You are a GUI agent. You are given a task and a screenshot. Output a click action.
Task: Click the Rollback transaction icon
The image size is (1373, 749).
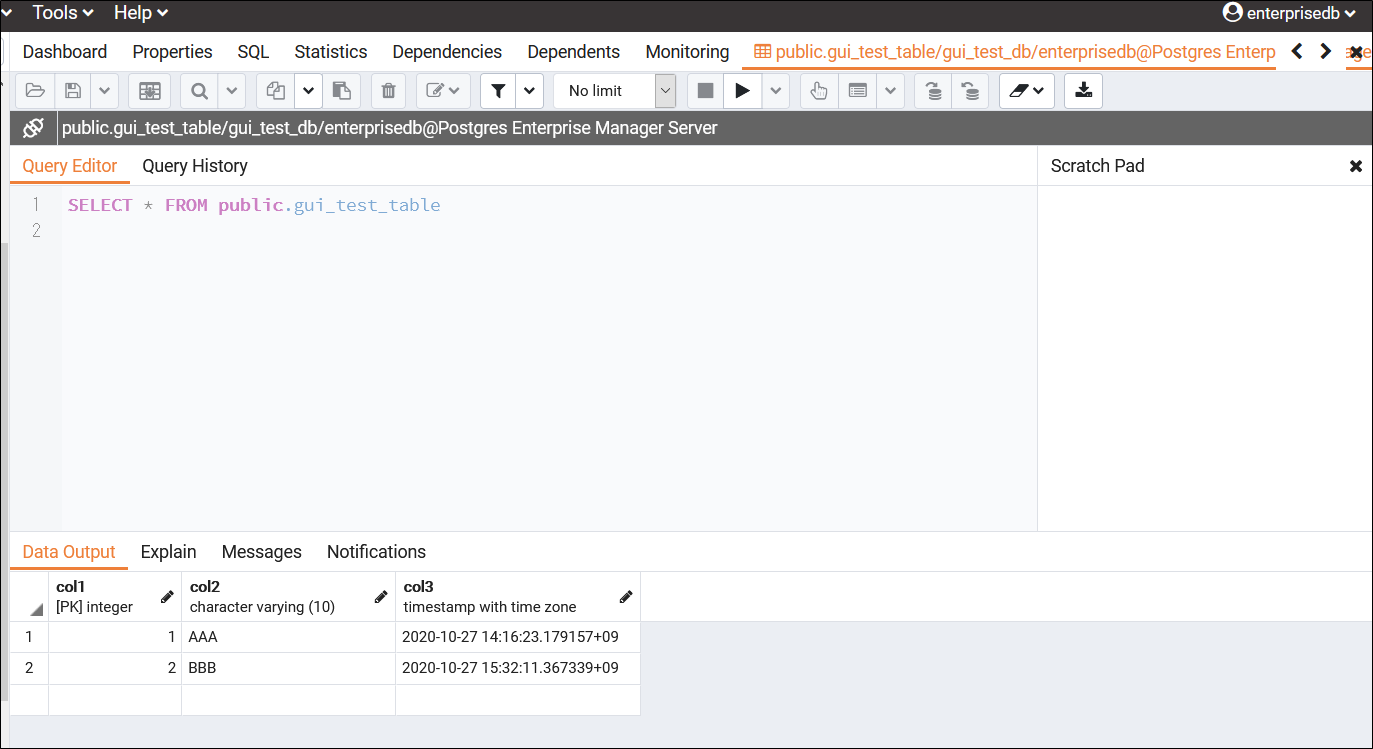970,91
